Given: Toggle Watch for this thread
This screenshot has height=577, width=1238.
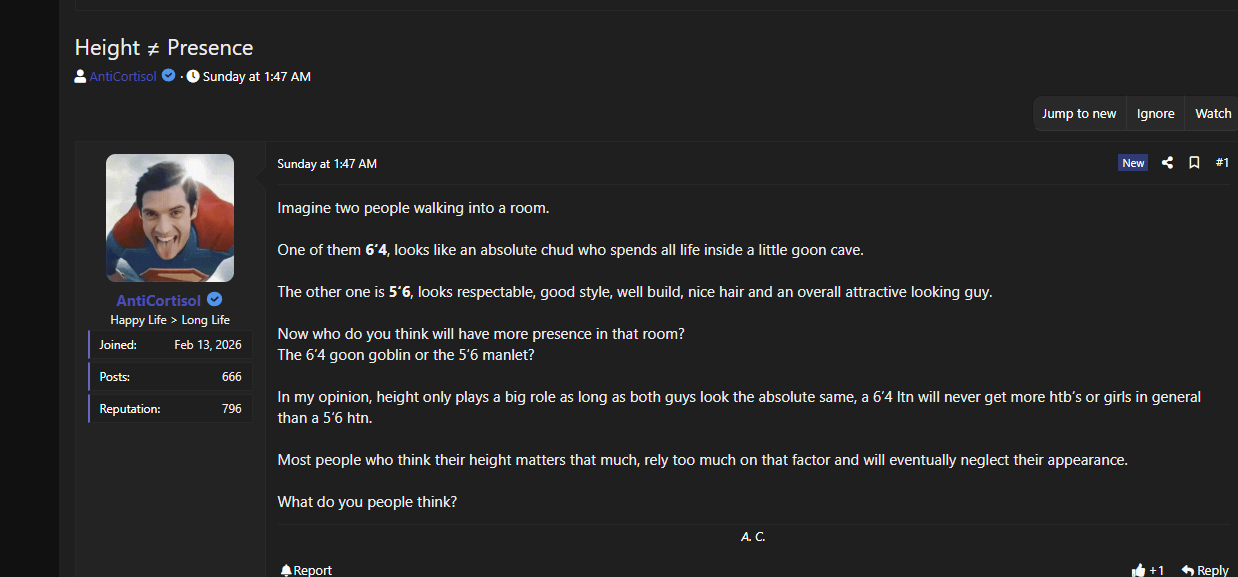Looking at the screenshot, I should (x=1212, y=114).
